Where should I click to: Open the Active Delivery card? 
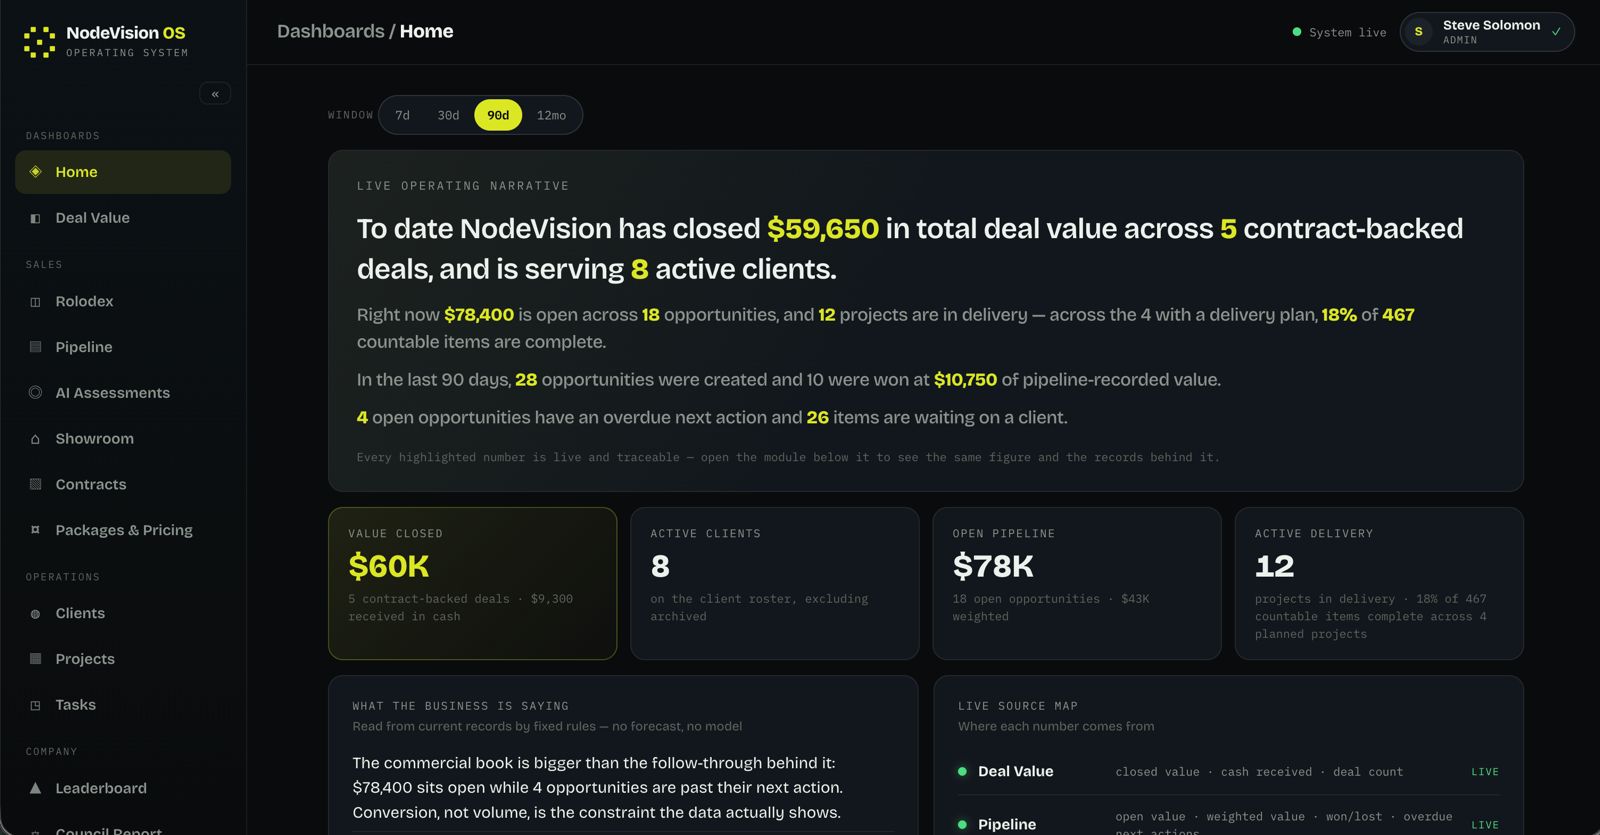point(1379,583)
